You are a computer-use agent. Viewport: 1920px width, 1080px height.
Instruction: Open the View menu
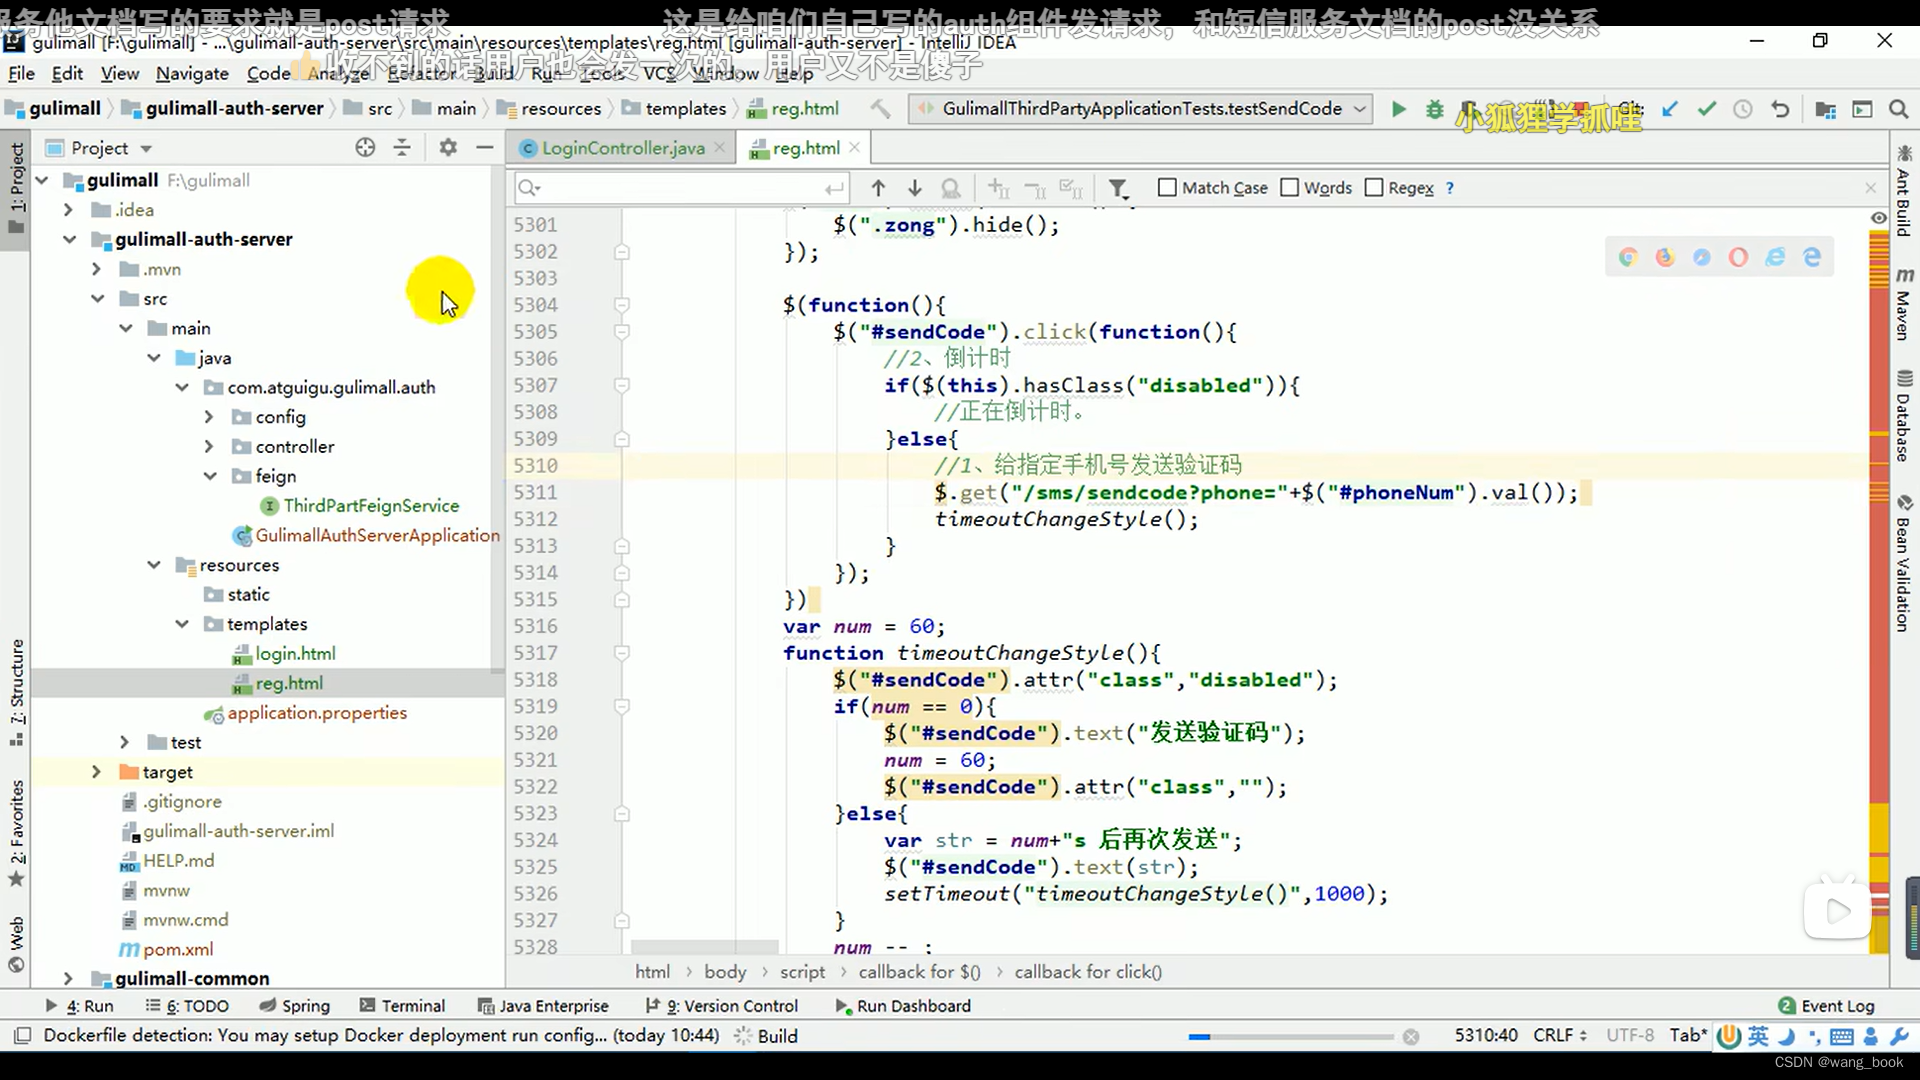click(120, 74)
